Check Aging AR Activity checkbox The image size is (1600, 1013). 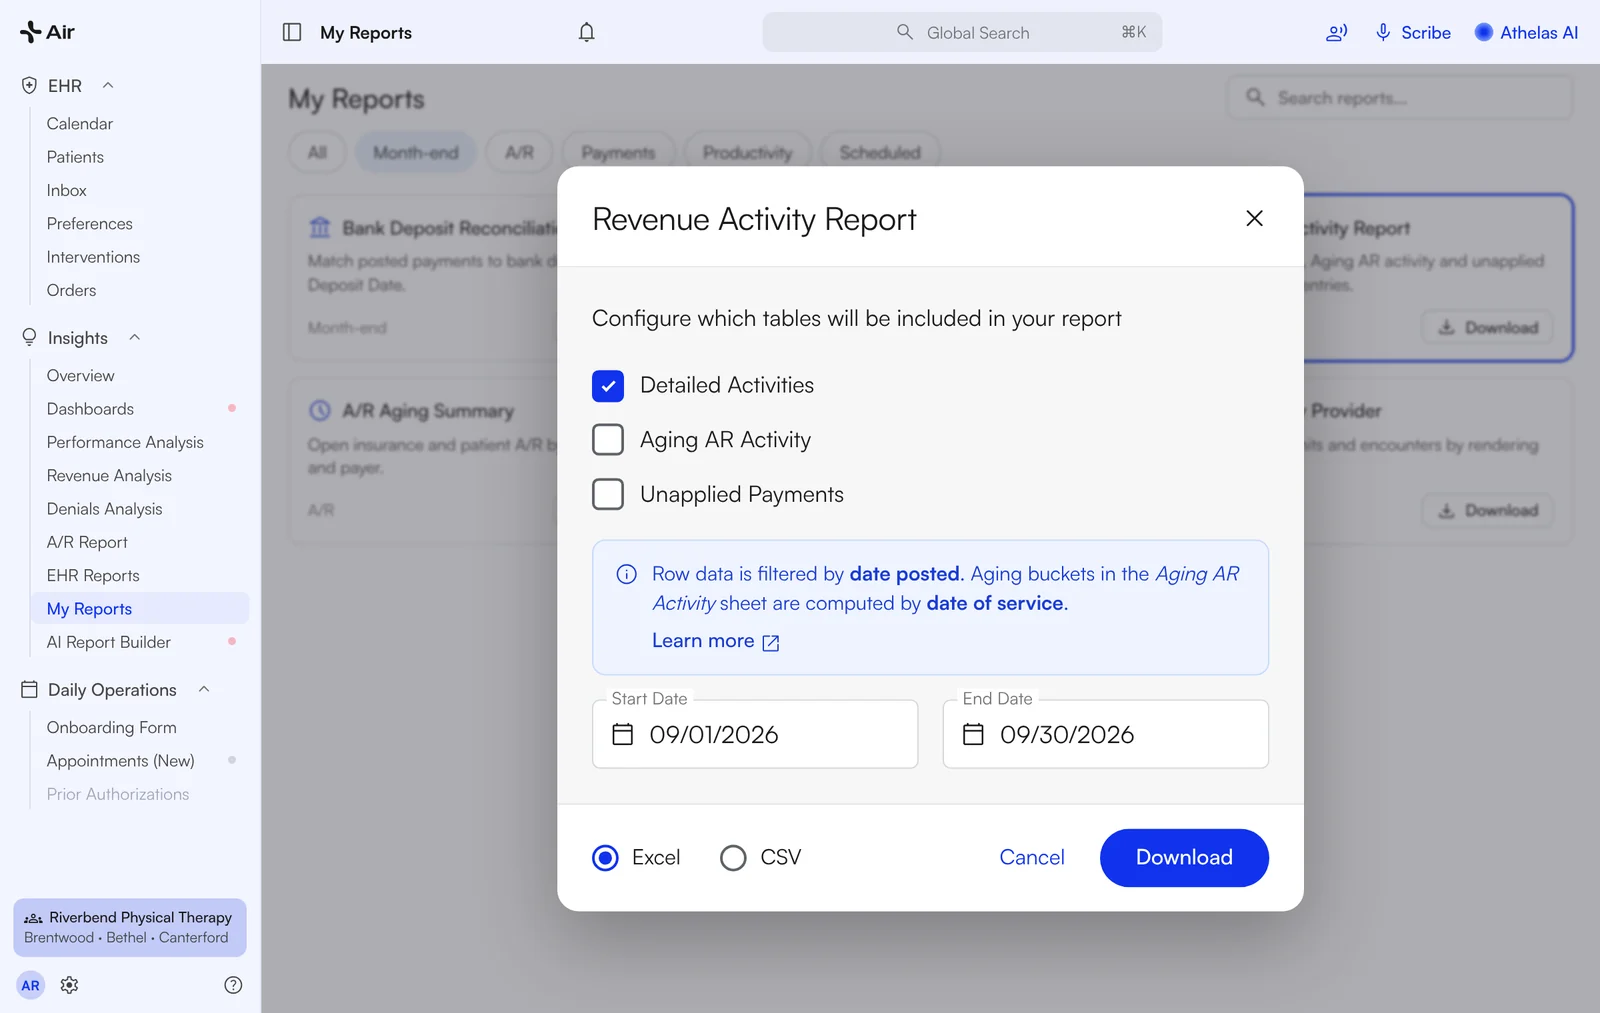608,440
